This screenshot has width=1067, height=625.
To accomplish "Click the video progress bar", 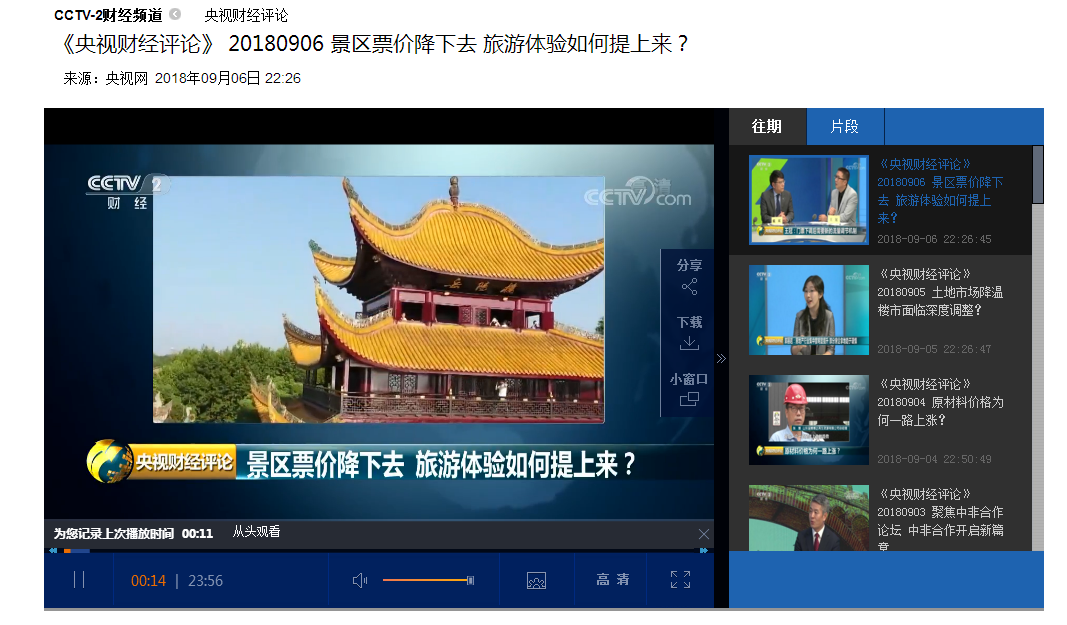I will [380, 550].
